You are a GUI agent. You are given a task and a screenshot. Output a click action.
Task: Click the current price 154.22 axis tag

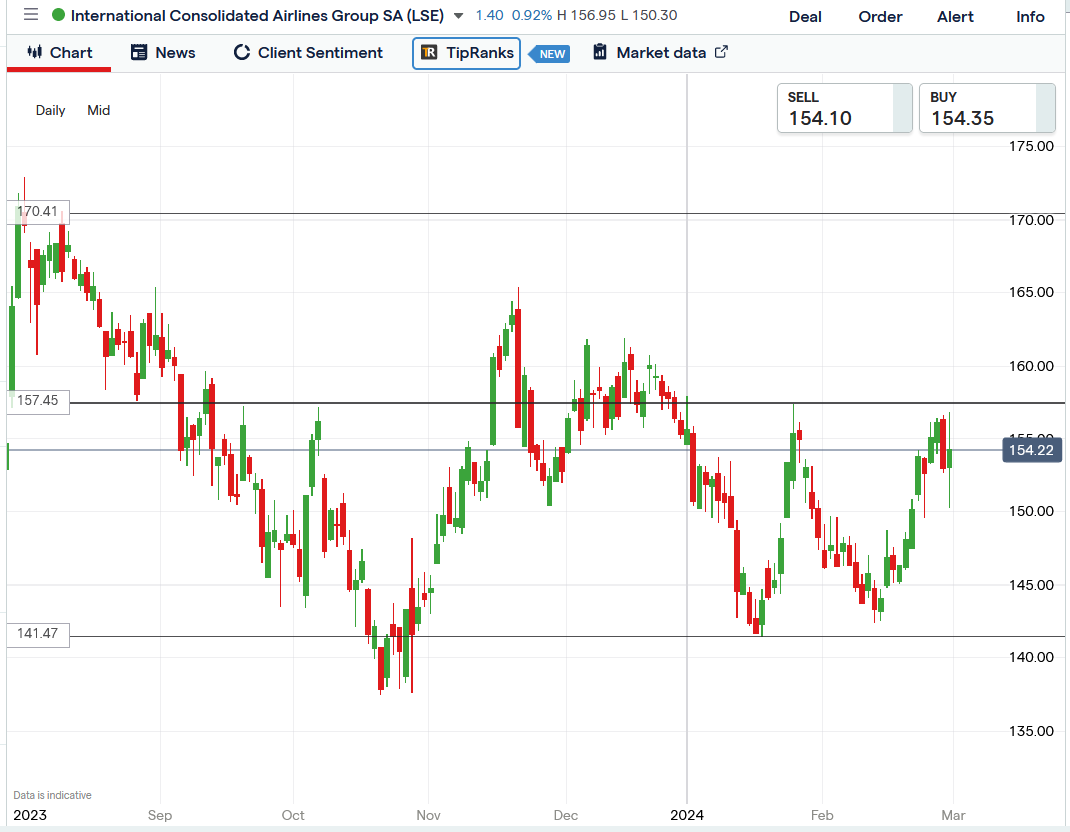click(1032, 450)
